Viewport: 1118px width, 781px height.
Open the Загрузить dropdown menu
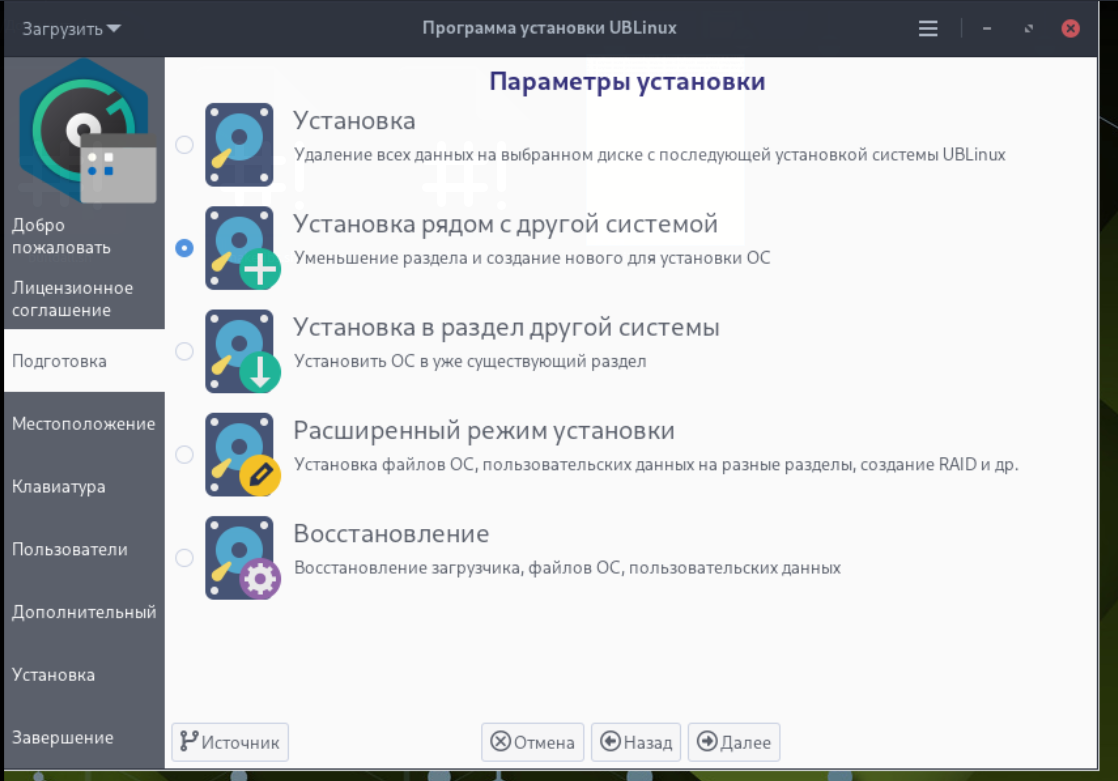tap(71, 29)
